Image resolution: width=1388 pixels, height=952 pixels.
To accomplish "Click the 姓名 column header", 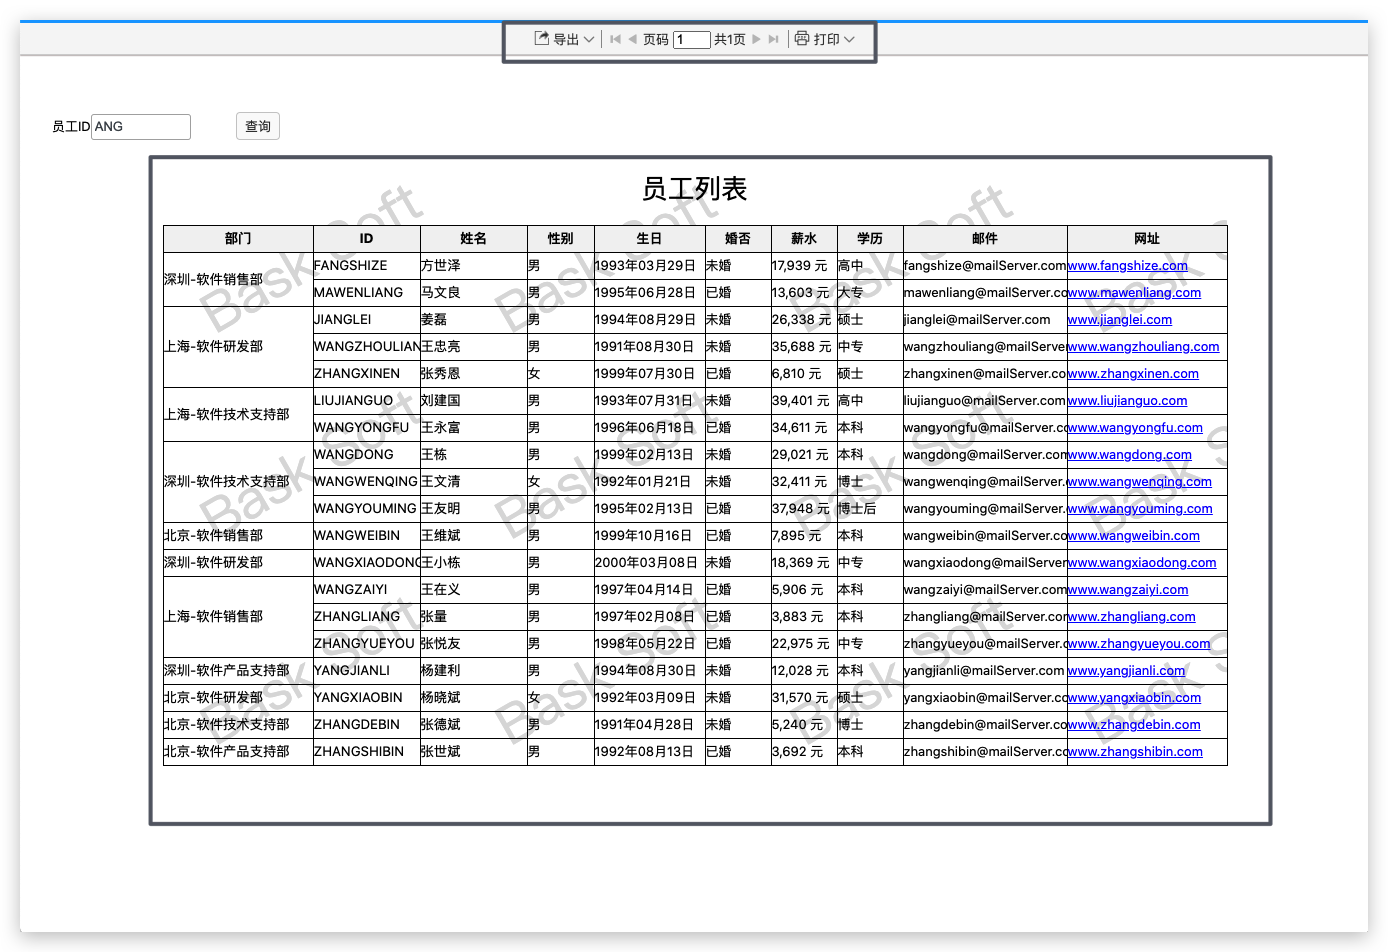I will [x=474, y=239].
